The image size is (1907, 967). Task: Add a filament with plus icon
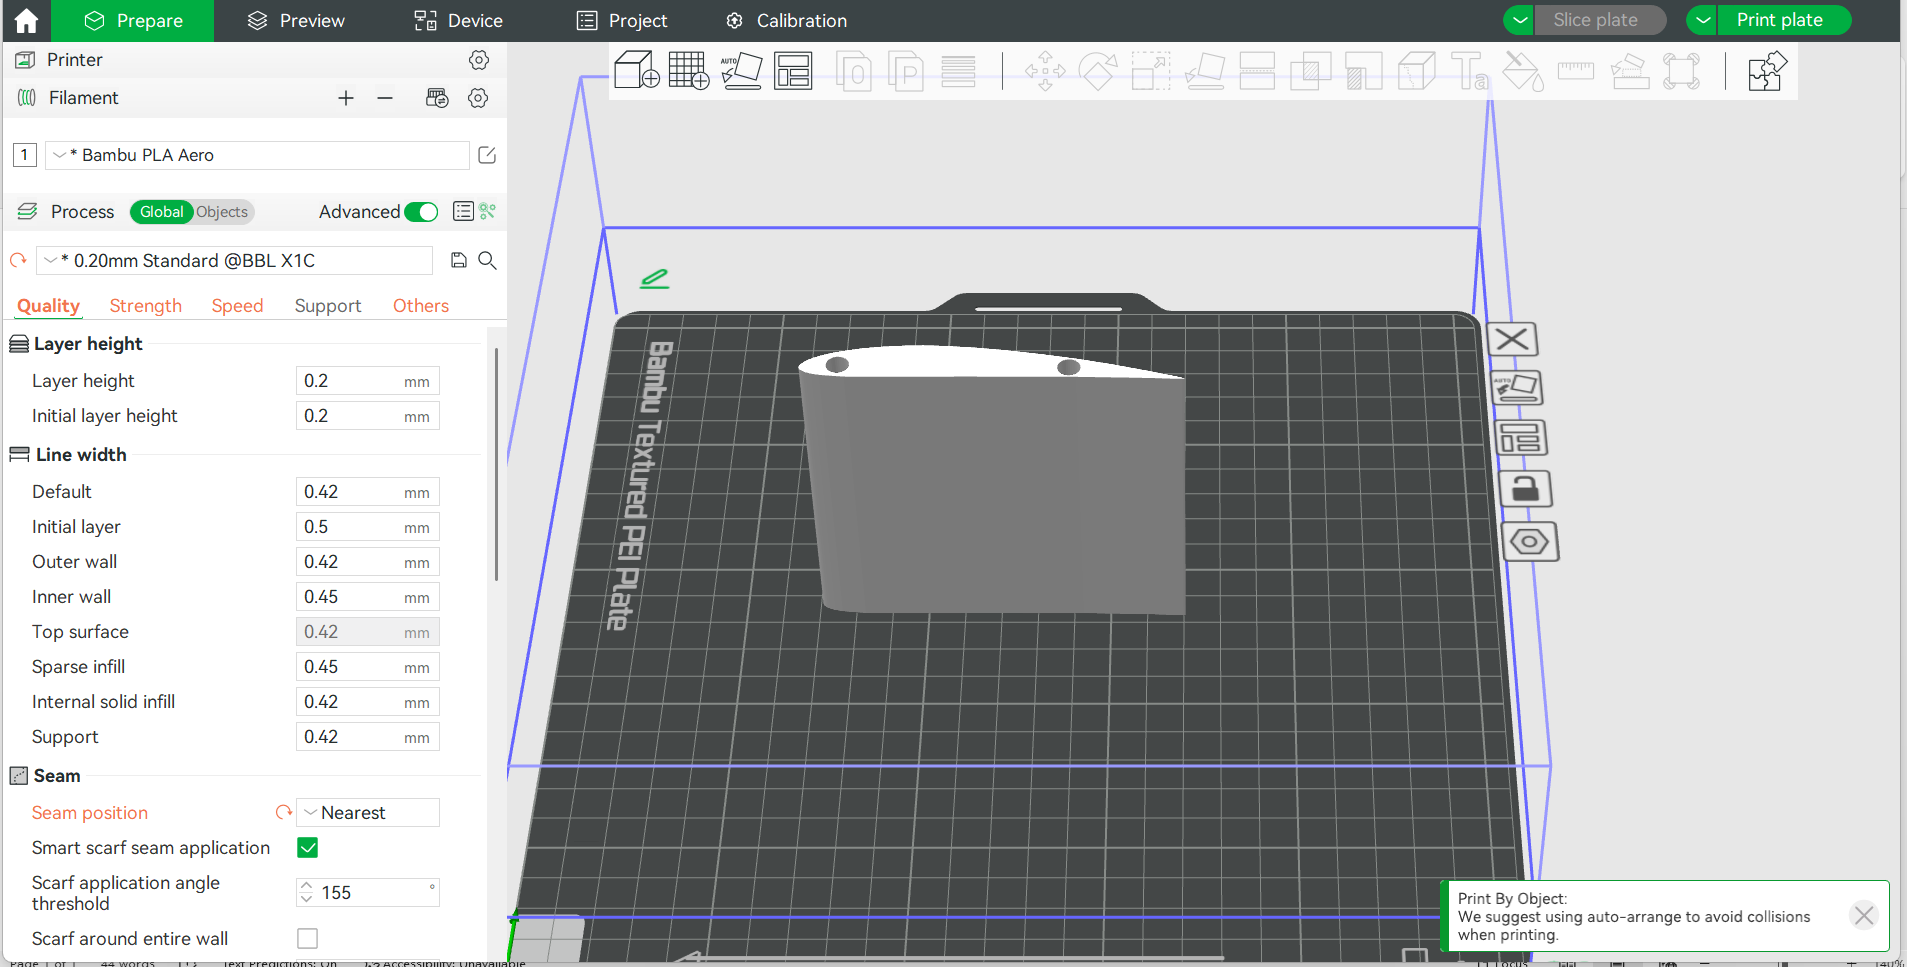pyautogui.click(x=346, y=98)
